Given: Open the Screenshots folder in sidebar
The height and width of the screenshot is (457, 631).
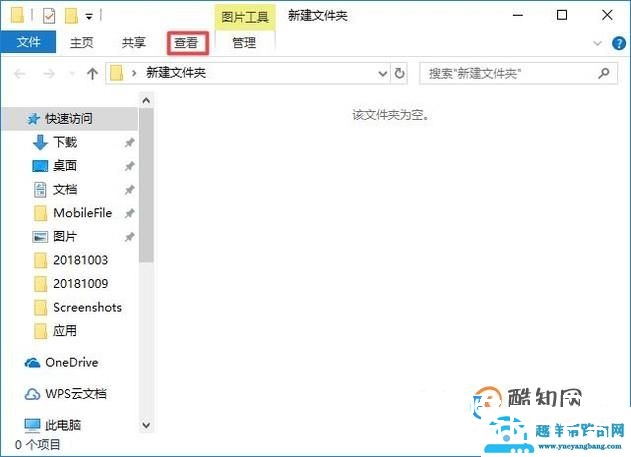Looking at the screenshot, I should coord(87,307).
